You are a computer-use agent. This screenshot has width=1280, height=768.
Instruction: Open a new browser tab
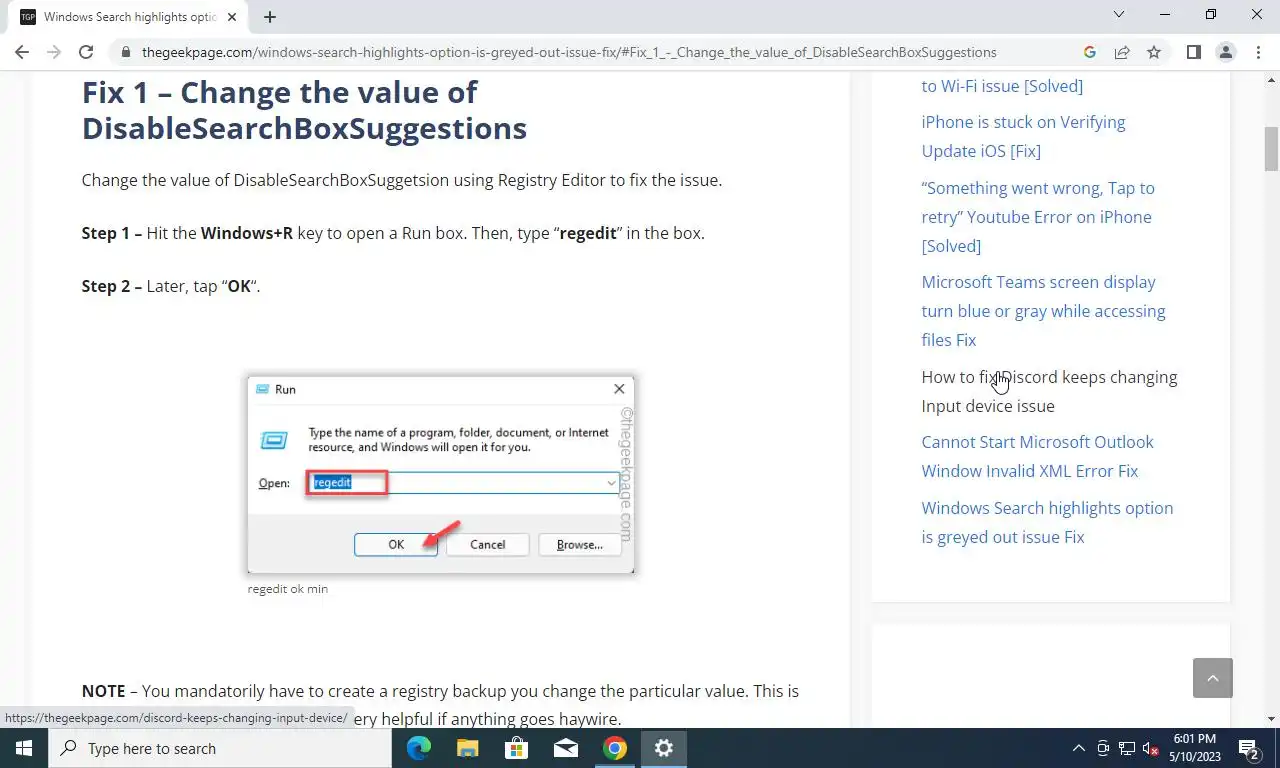coord(270,16)
